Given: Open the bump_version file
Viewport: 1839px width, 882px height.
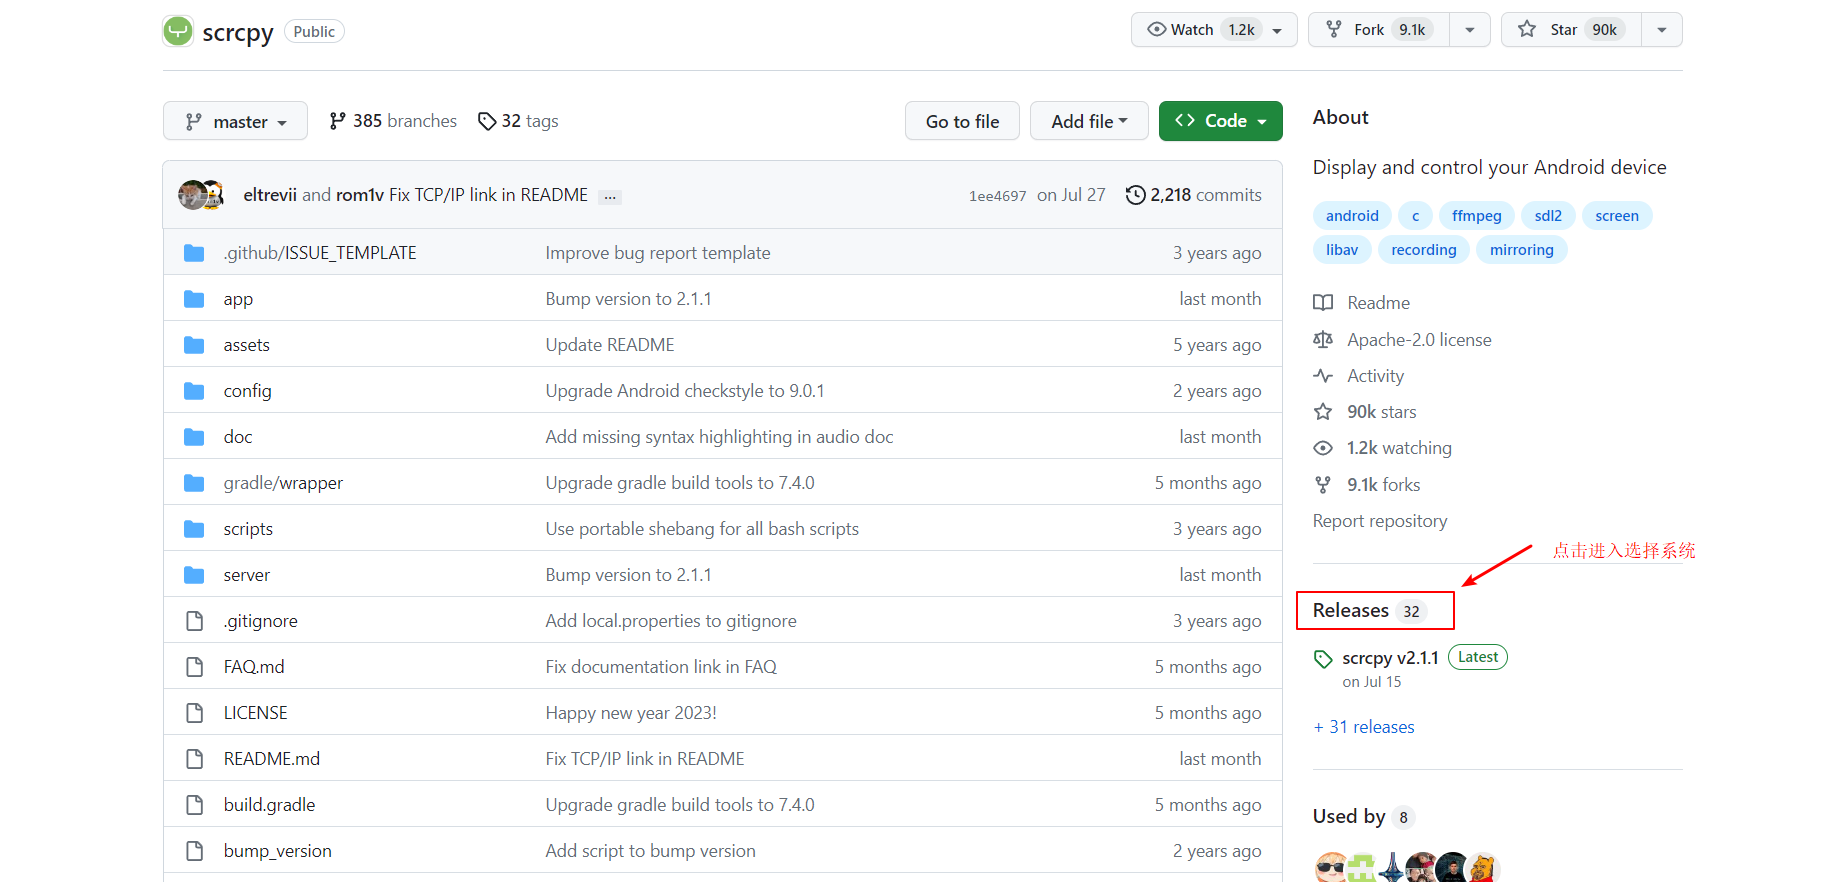Looking at the screenshot, I should pyautogui.click(x=278, y=851).
